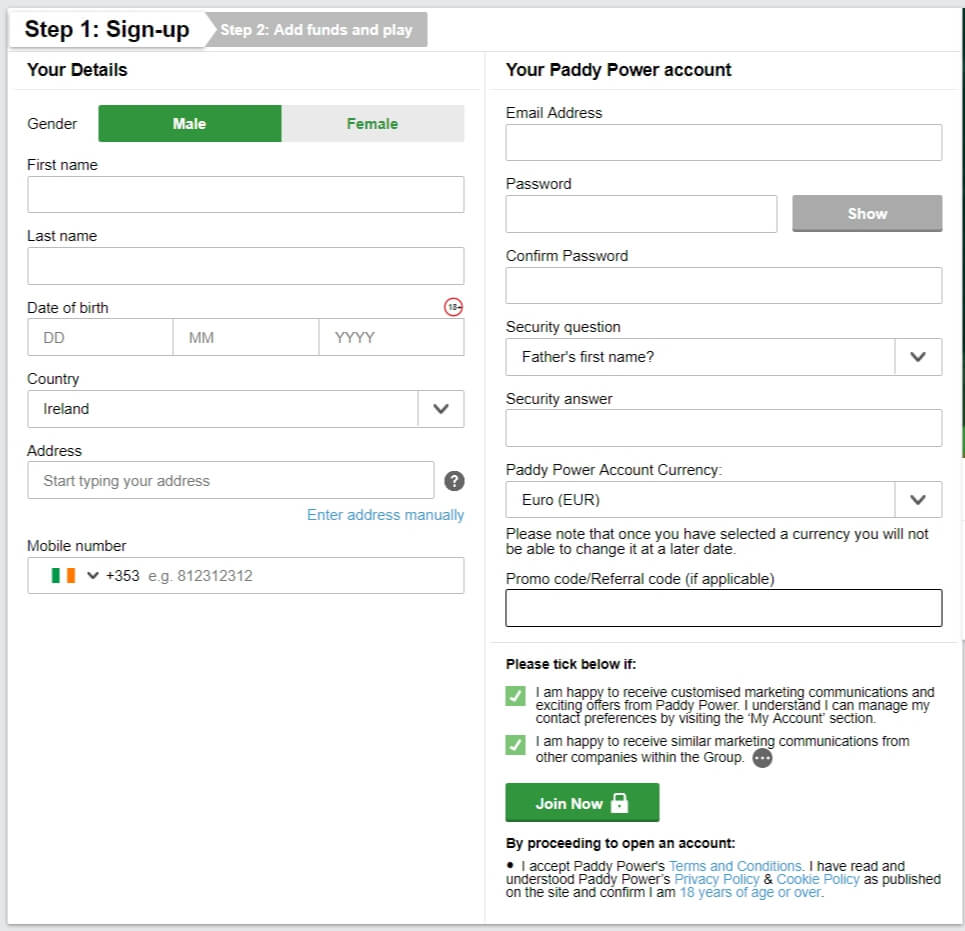Focus the Last name field
965x931 pixels.
pyautogui.click(x=246, y=266)
